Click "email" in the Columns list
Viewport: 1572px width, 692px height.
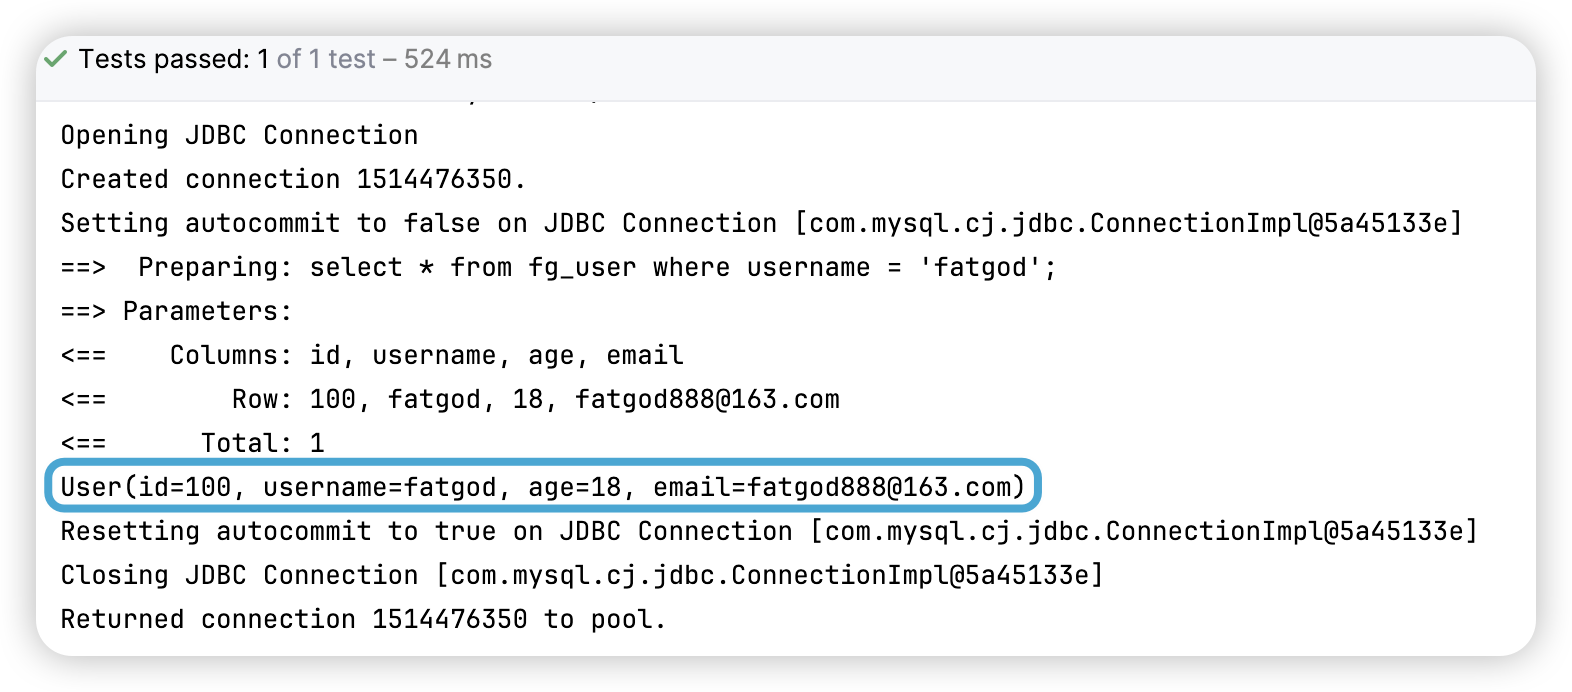click(x=645, y=355)
